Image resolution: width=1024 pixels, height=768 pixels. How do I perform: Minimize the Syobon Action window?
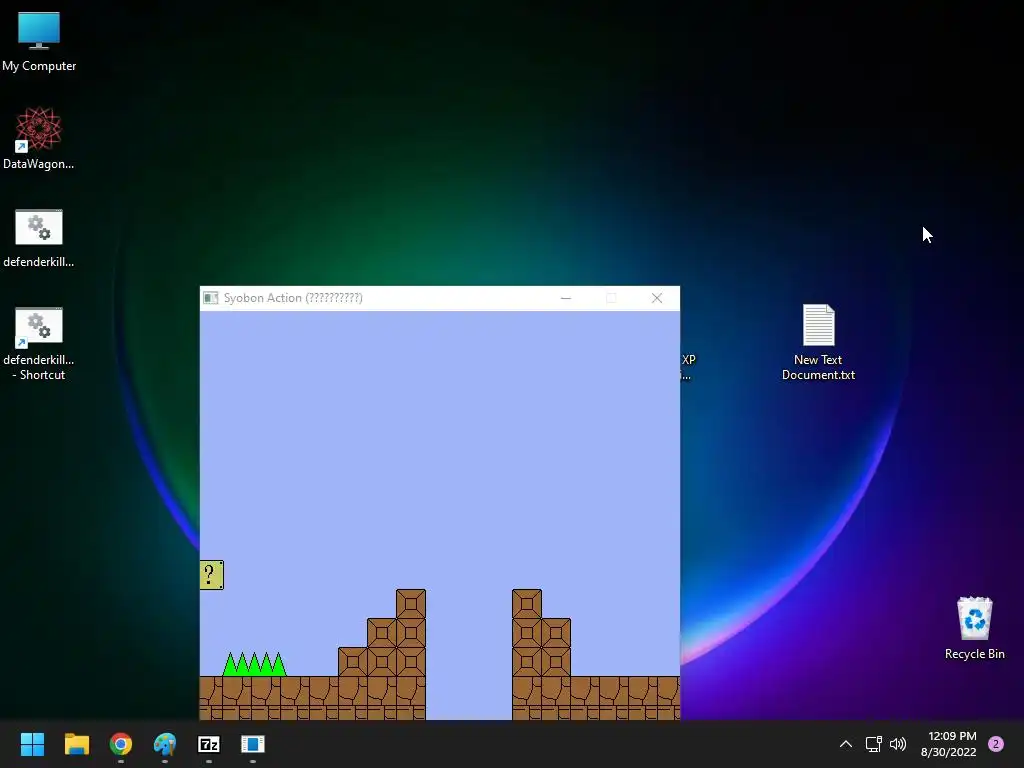point(566,298)
